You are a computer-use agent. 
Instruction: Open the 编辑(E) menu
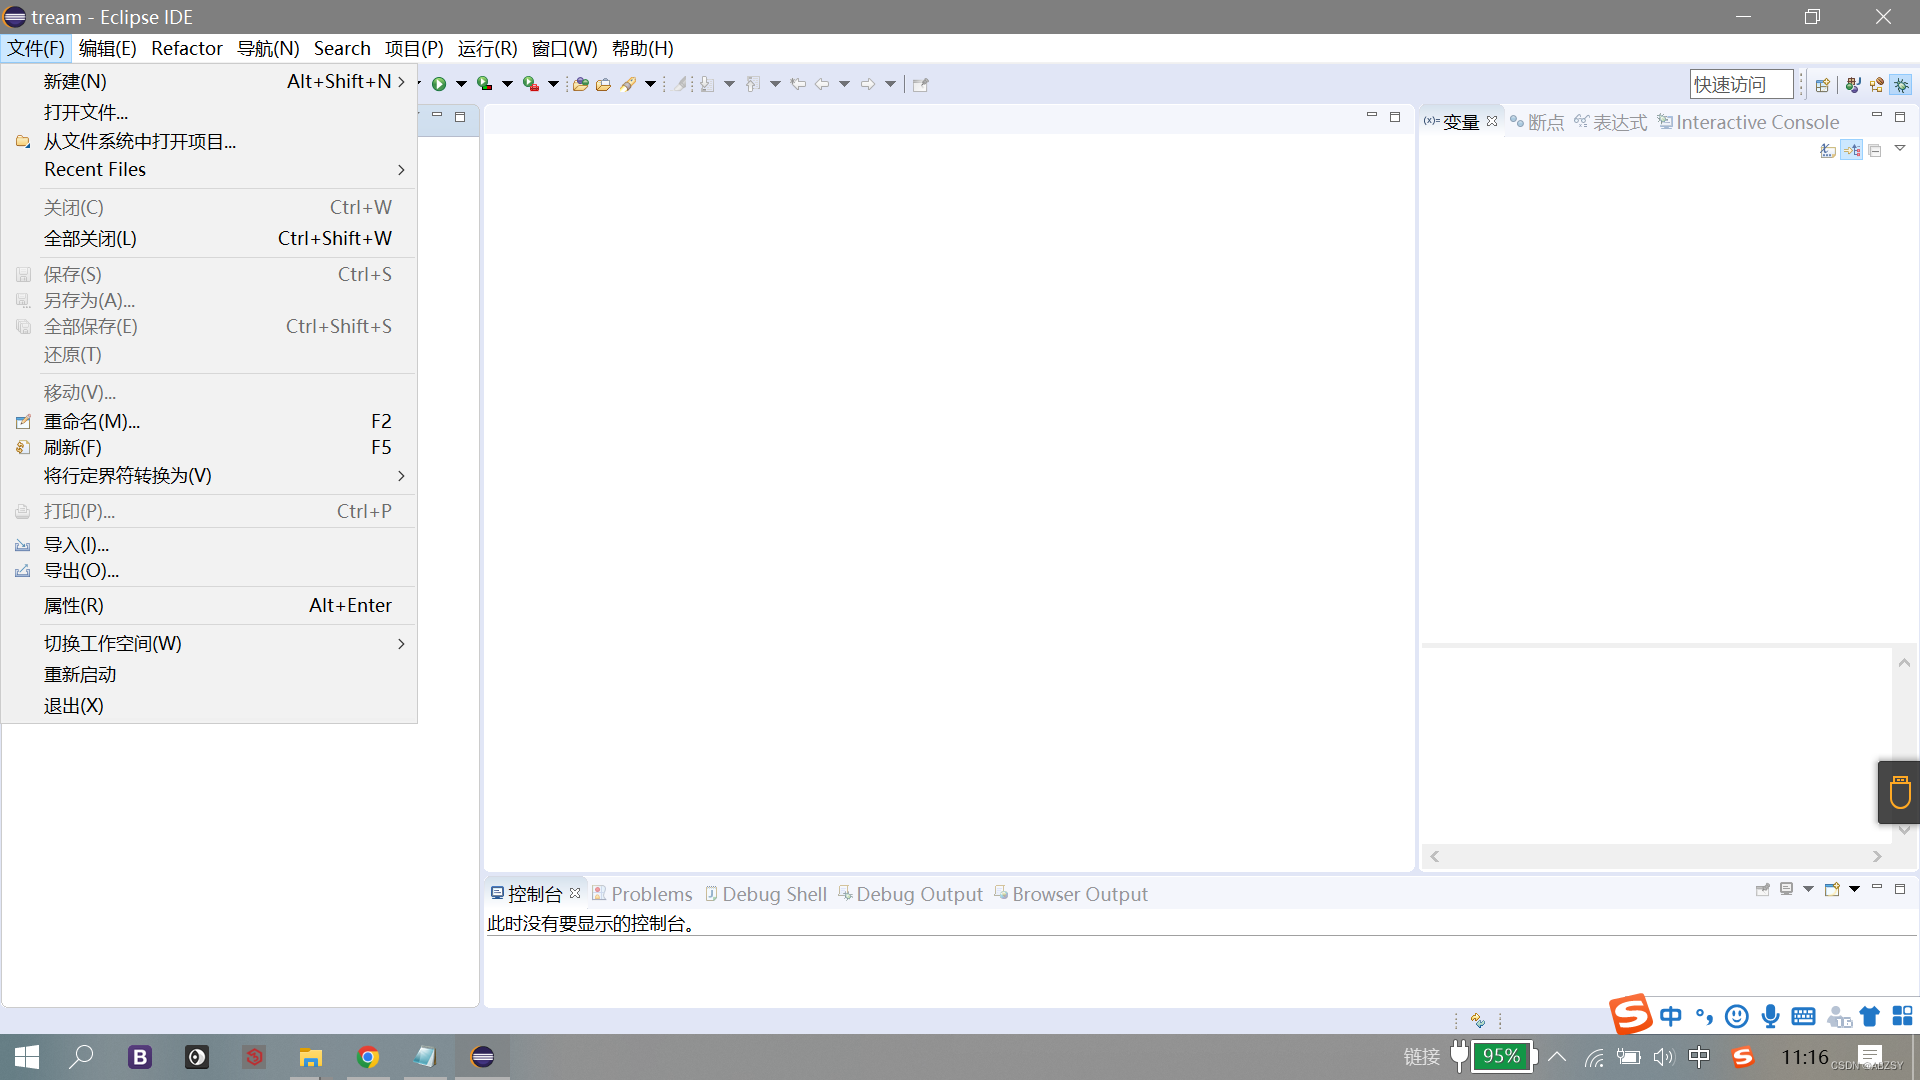coord(108,49)
